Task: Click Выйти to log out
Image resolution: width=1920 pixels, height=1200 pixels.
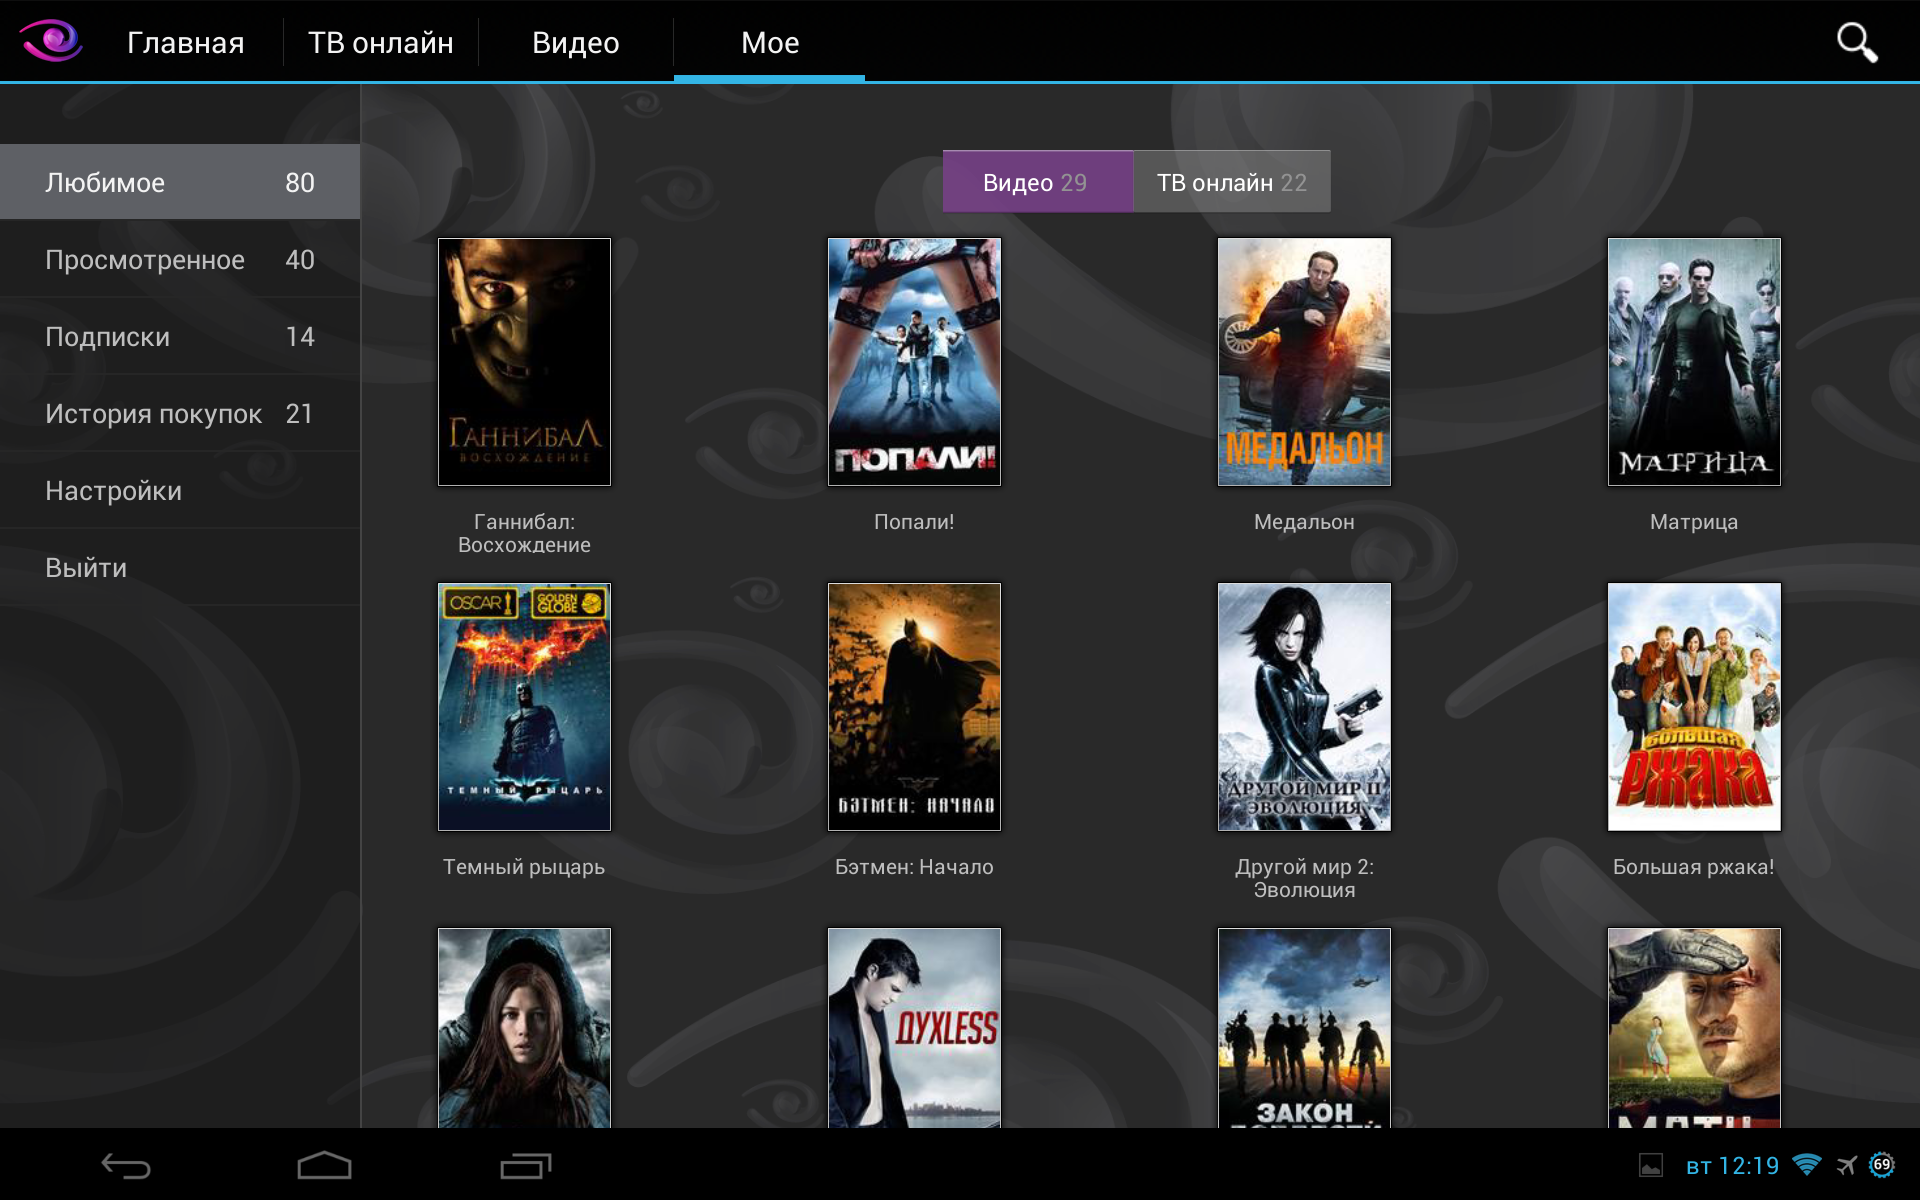Action: pos(180,567)
